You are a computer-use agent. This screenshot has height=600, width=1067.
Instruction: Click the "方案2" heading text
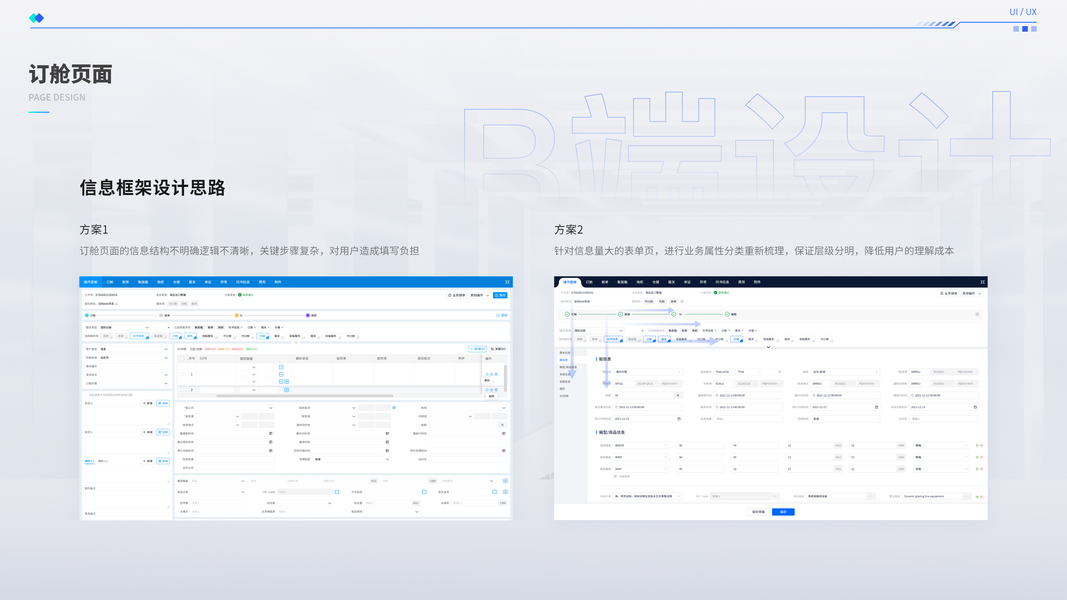568,230
